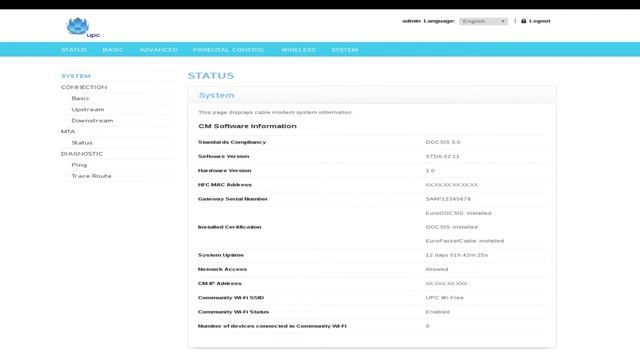Viewport: 640px width, 360px height.
Task: Select DIAGNOSTIC in the sidebar
Action: coord(82,154)
